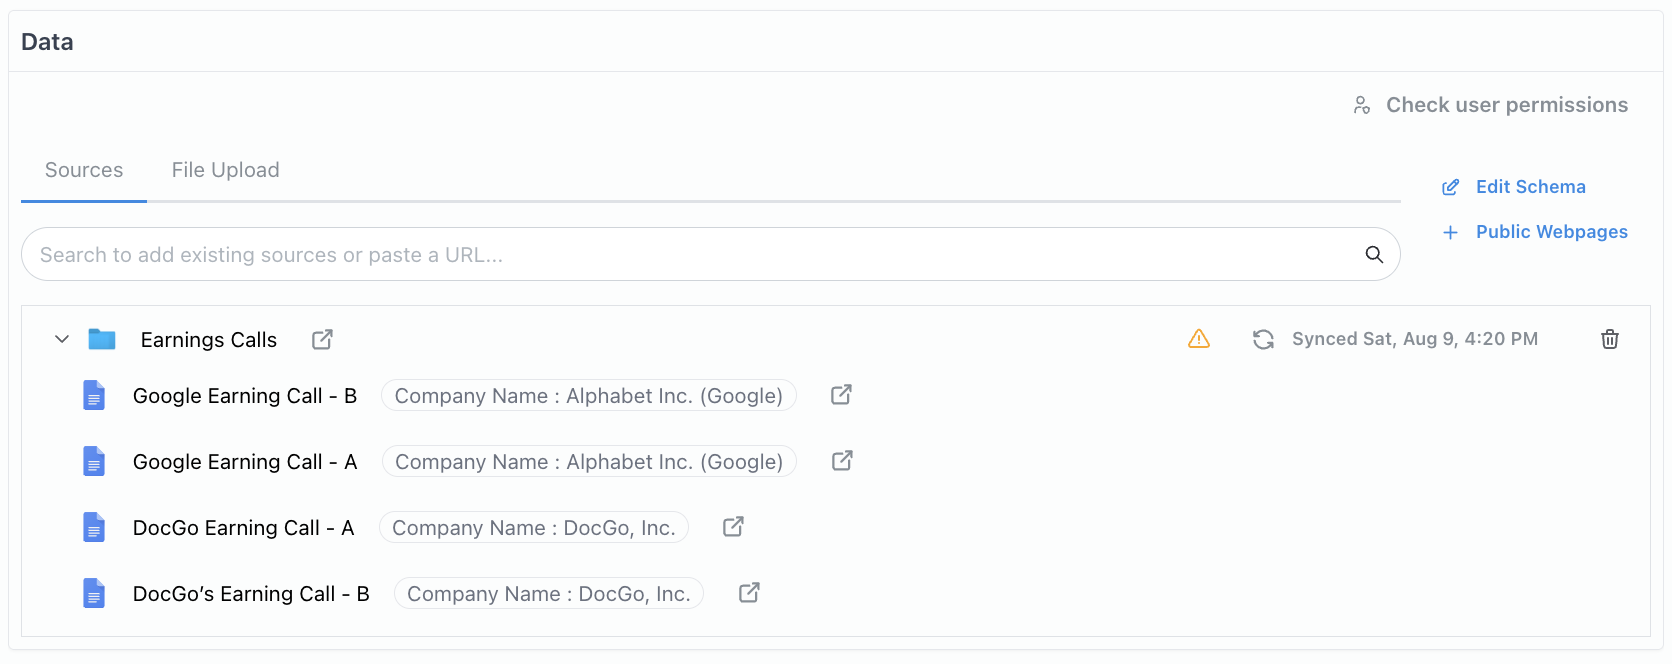Screen dimensions: 1672x664
Task: Open DocGo Earning Call - A external link
Action: [733, 527]
